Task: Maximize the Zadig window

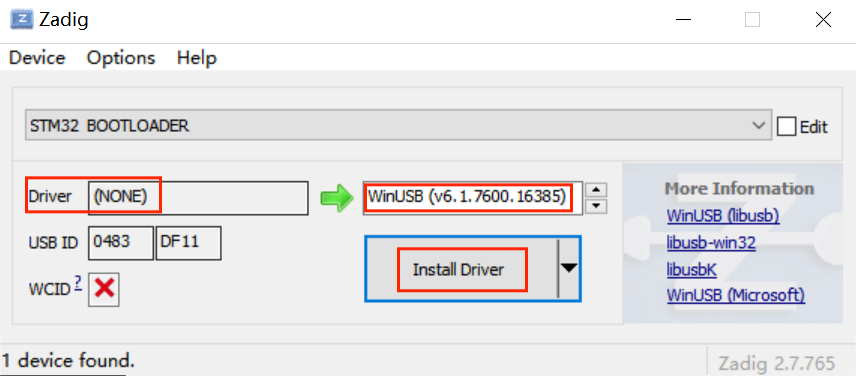Action: [752, 20]
